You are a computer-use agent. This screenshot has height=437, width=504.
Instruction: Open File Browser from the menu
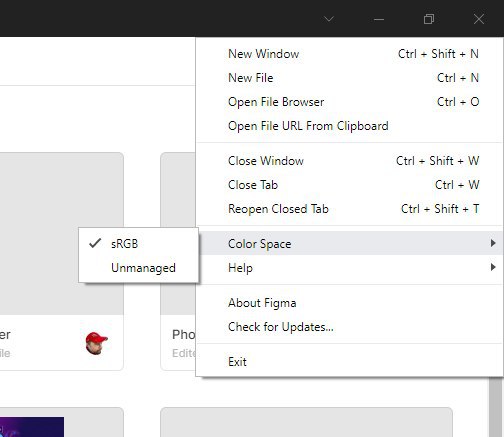(x=349, y=102)
